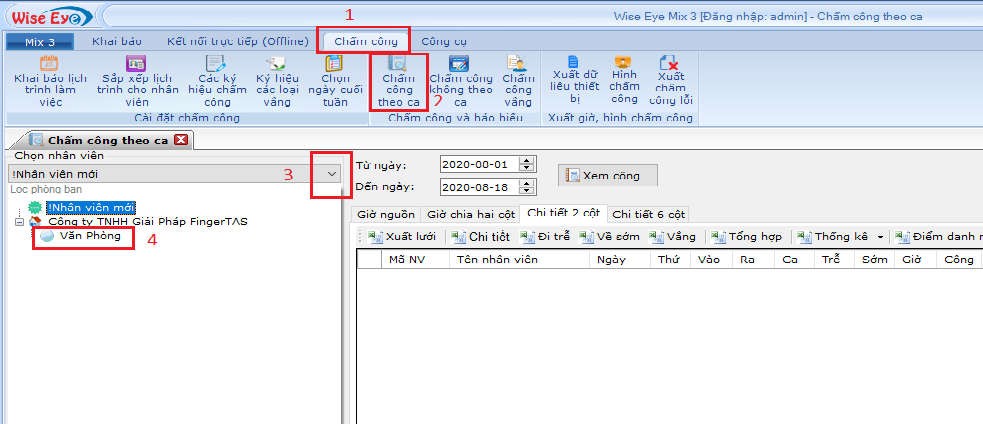This screenshot has height=424, width=983.
Task: Click the Xuất lưới button
Action: pos(403,237)
